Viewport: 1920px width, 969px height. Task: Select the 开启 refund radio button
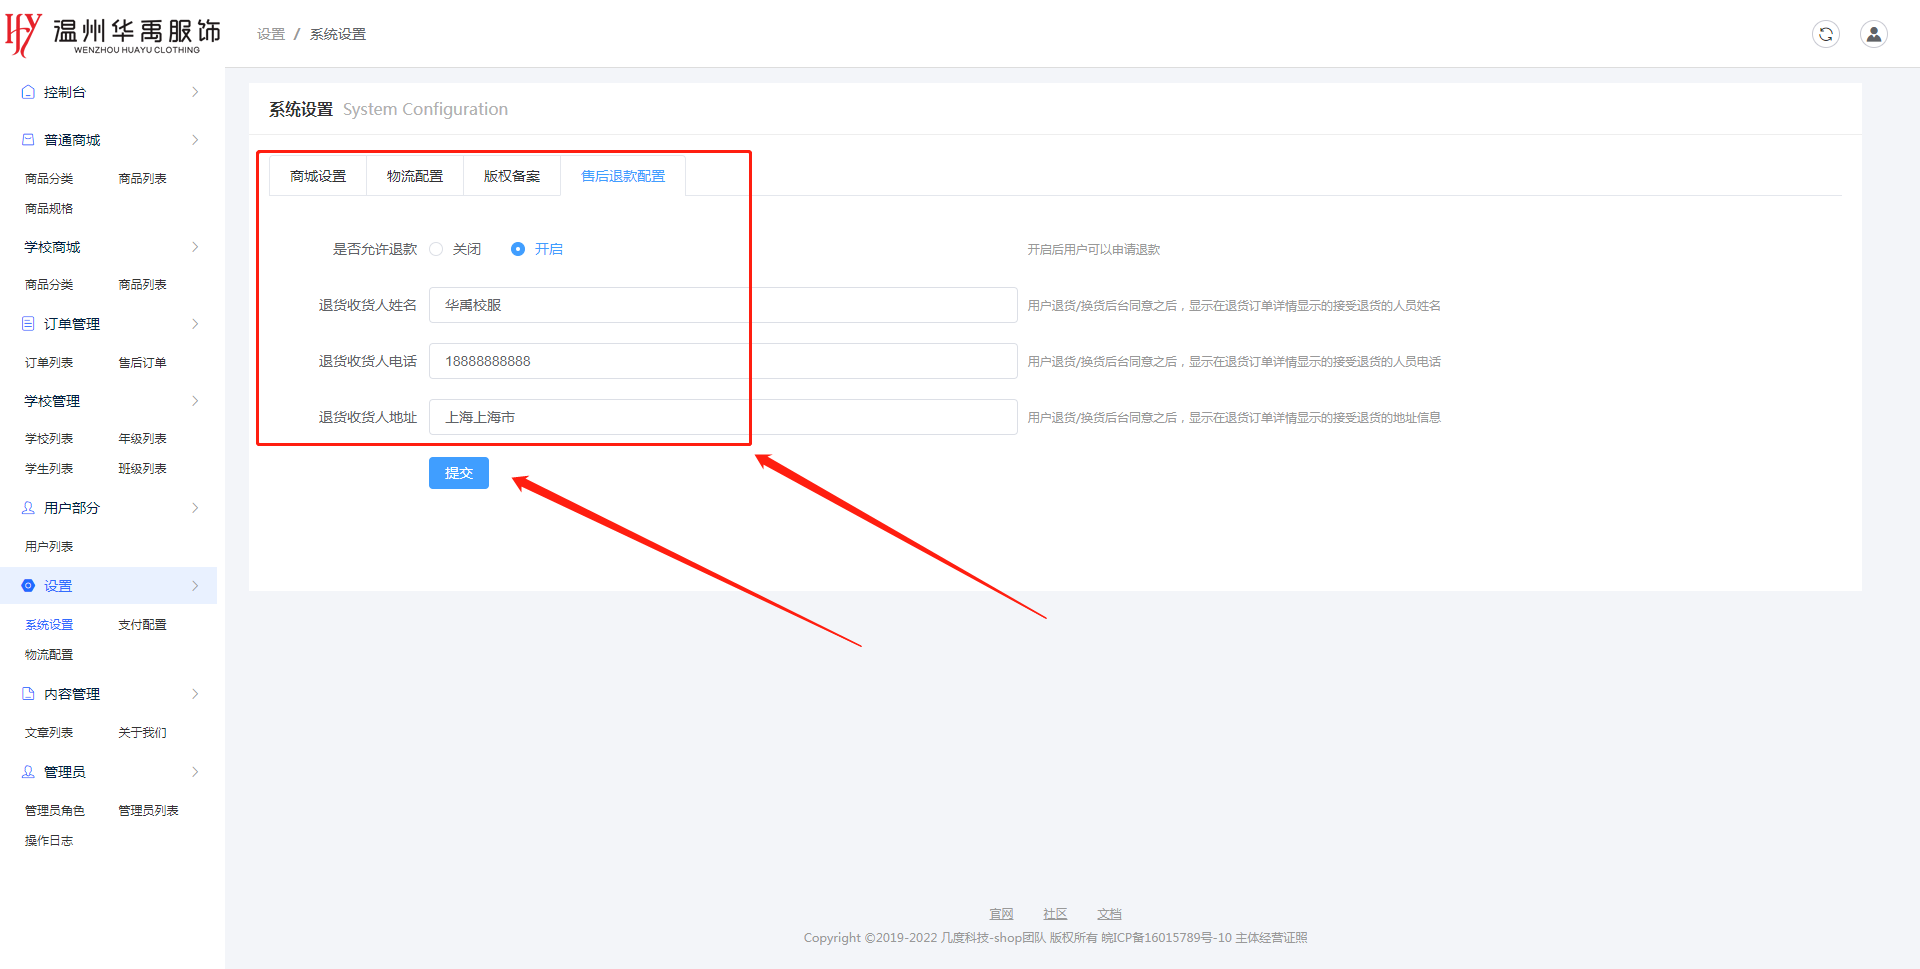[518, 249]
